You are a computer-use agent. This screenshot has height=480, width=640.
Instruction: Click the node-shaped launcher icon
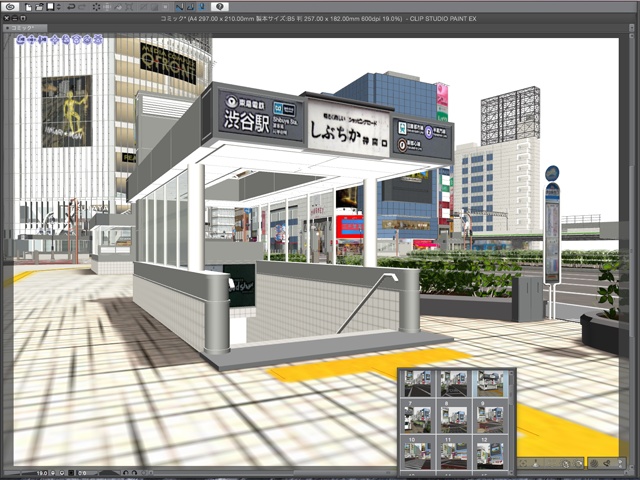click(607, 463)
